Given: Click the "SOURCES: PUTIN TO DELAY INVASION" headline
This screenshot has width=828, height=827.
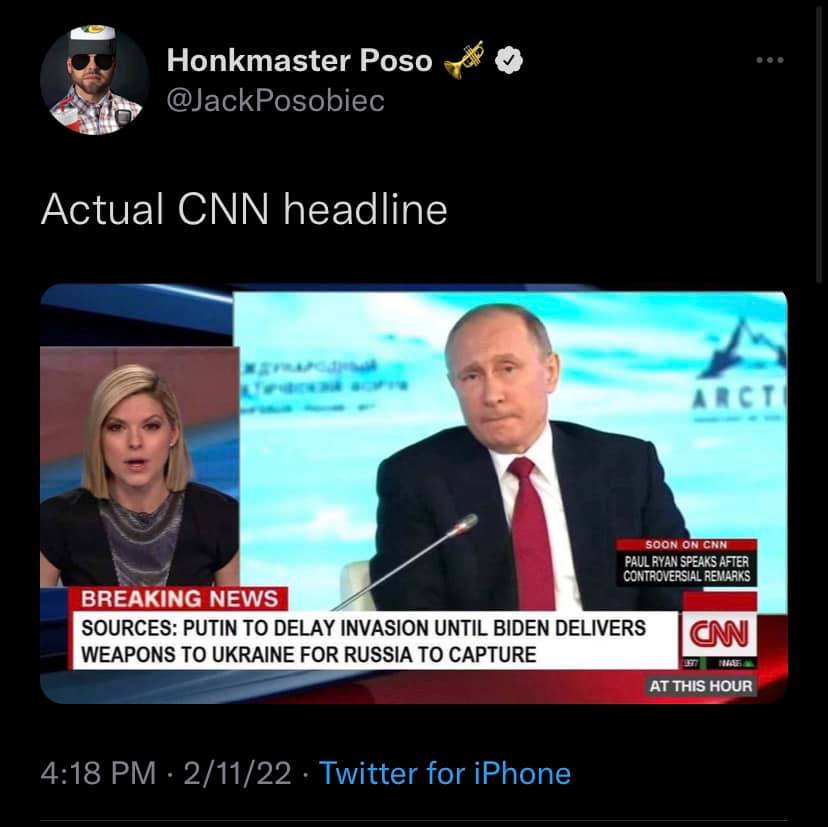Looking at the screenshot, I should (365, 641).
